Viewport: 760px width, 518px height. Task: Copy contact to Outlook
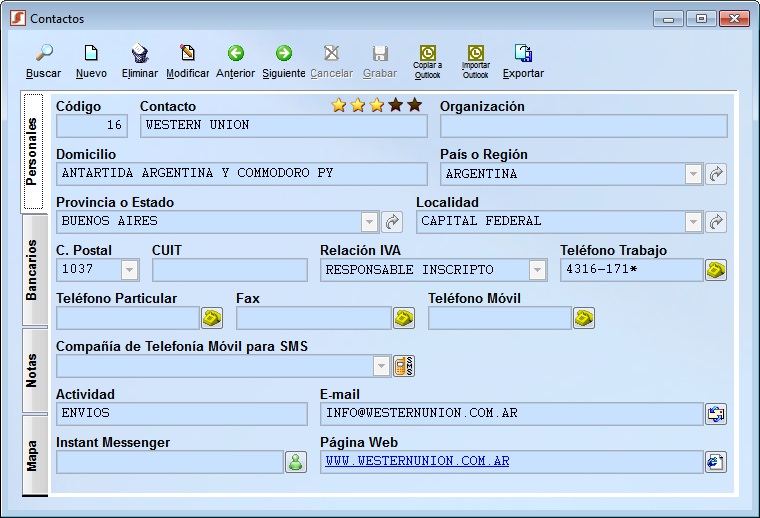[428, 62]
